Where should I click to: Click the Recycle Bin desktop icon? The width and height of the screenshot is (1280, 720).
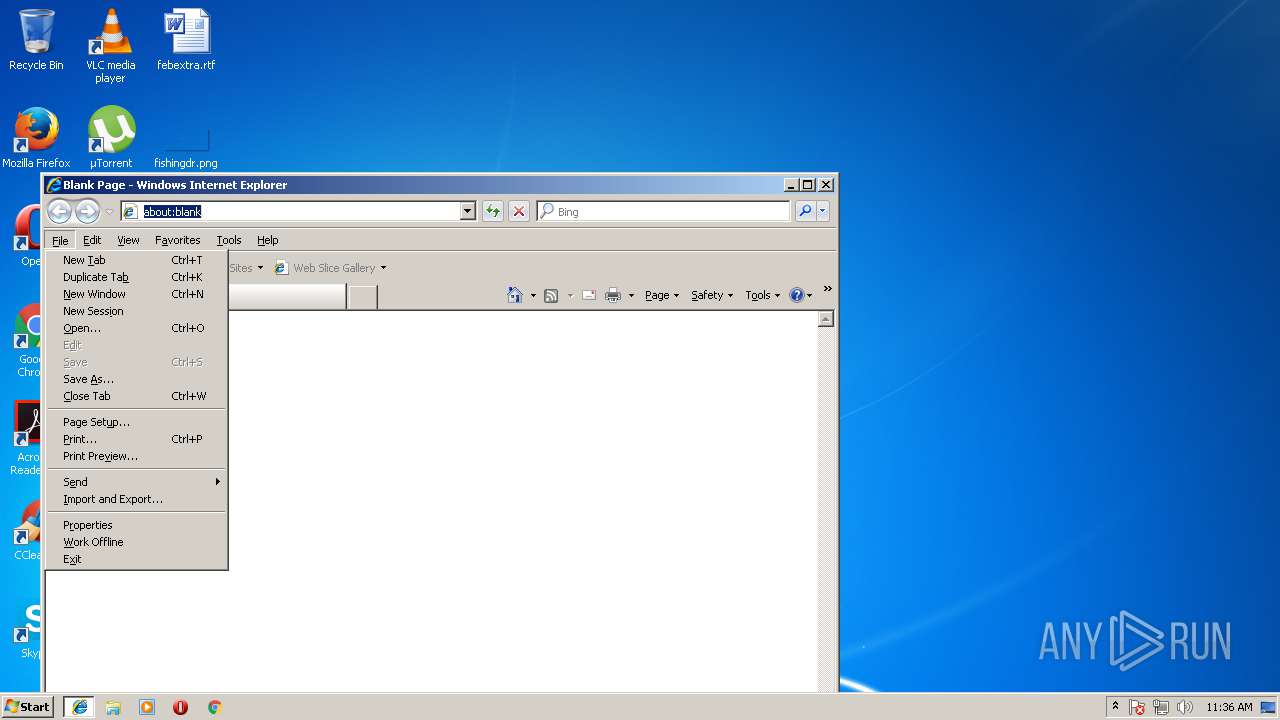(x=36, y=40)
